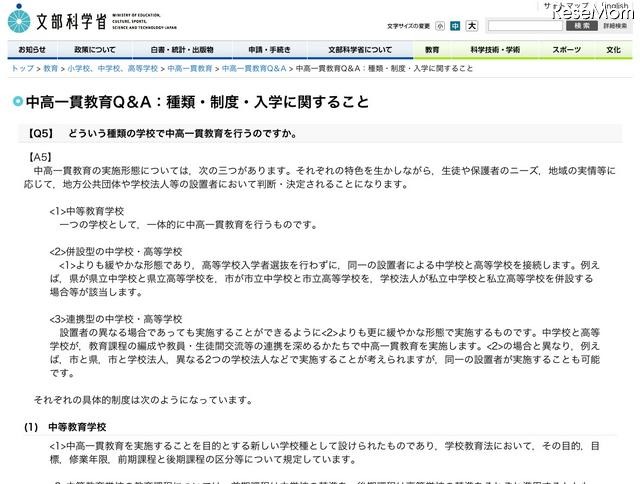Click the <3>連携型の中学校・高等学校 text
The image size is (640, 484).
[x=116, y=319]
